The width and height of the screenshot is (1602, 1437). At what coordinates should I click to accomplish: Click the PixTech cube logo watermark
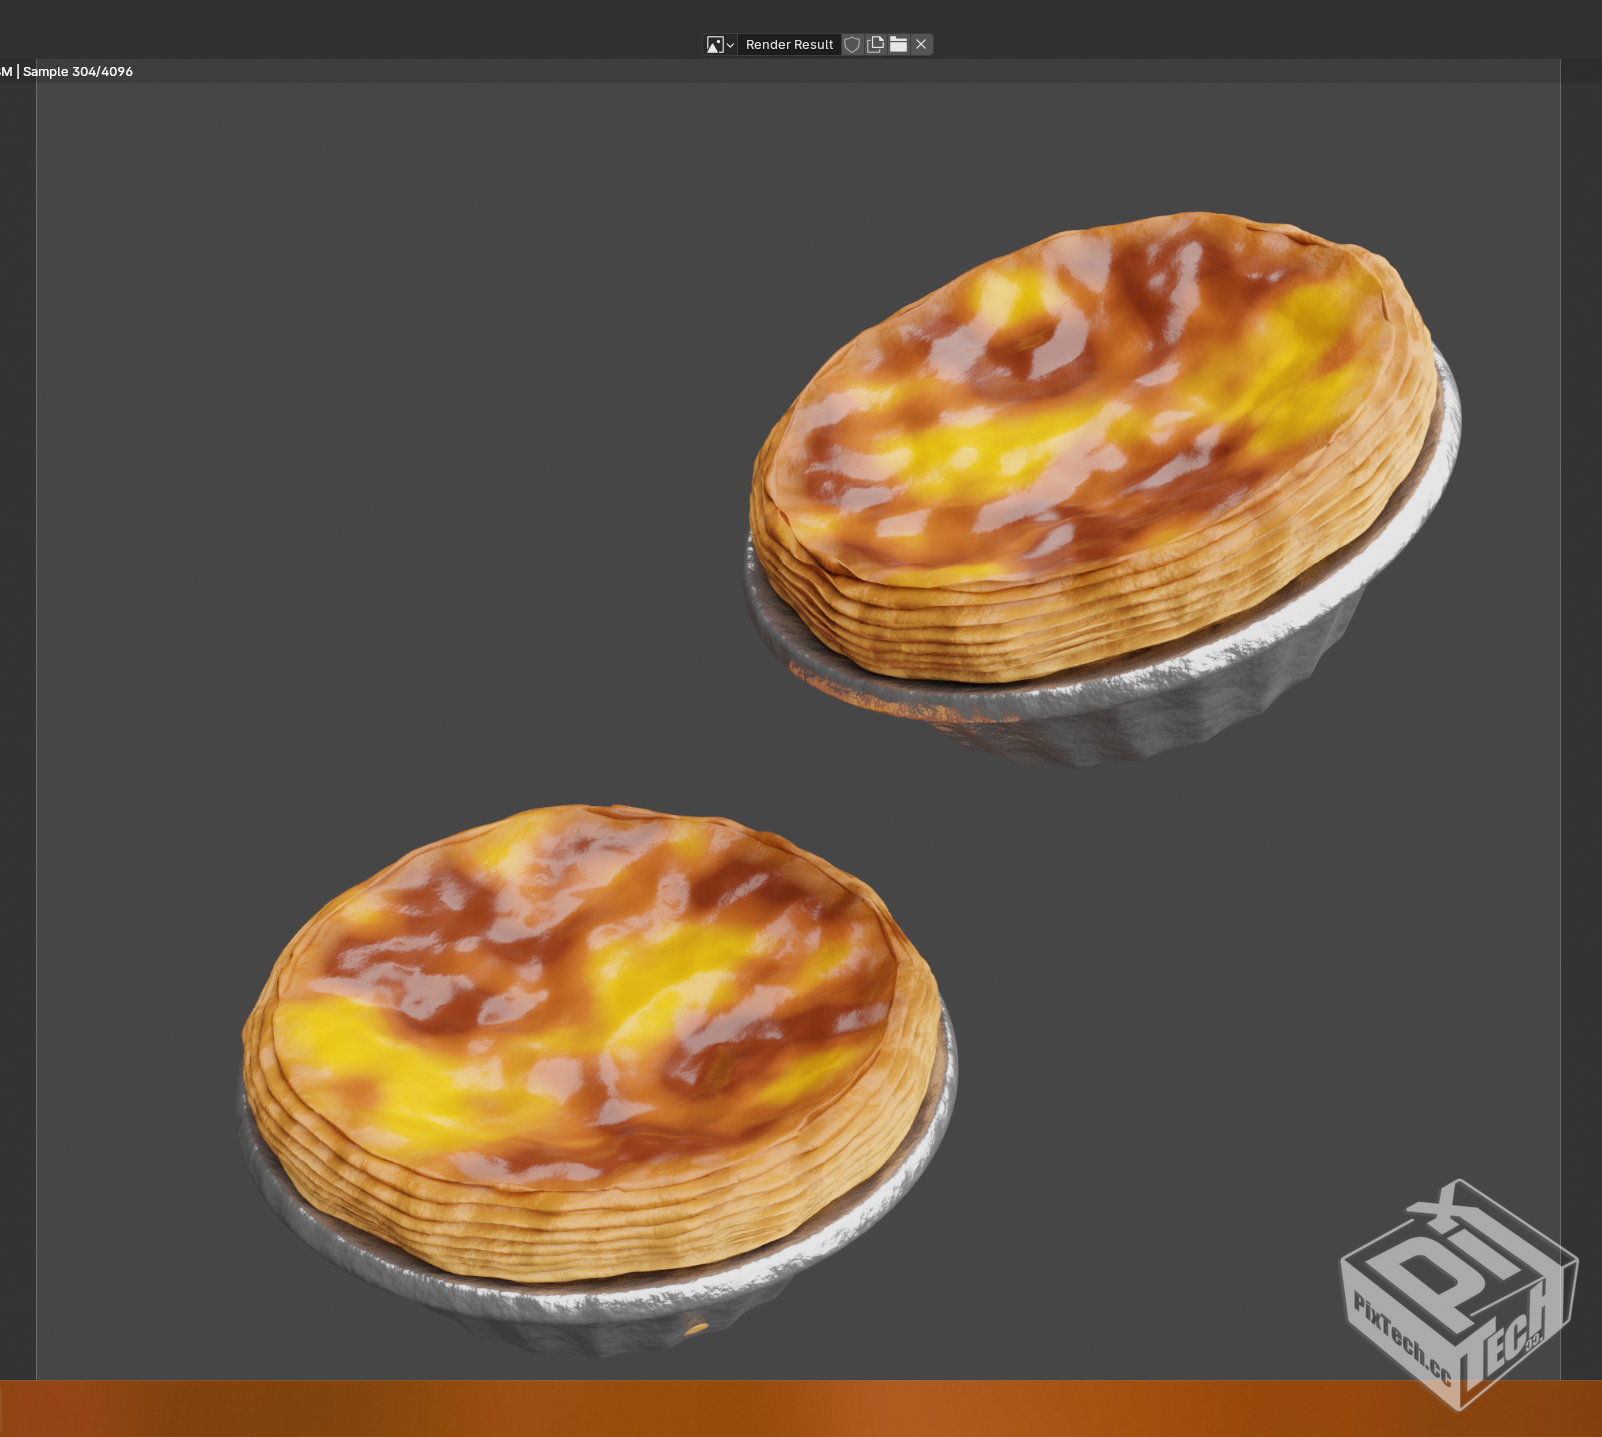[x=1459, y=1294]
